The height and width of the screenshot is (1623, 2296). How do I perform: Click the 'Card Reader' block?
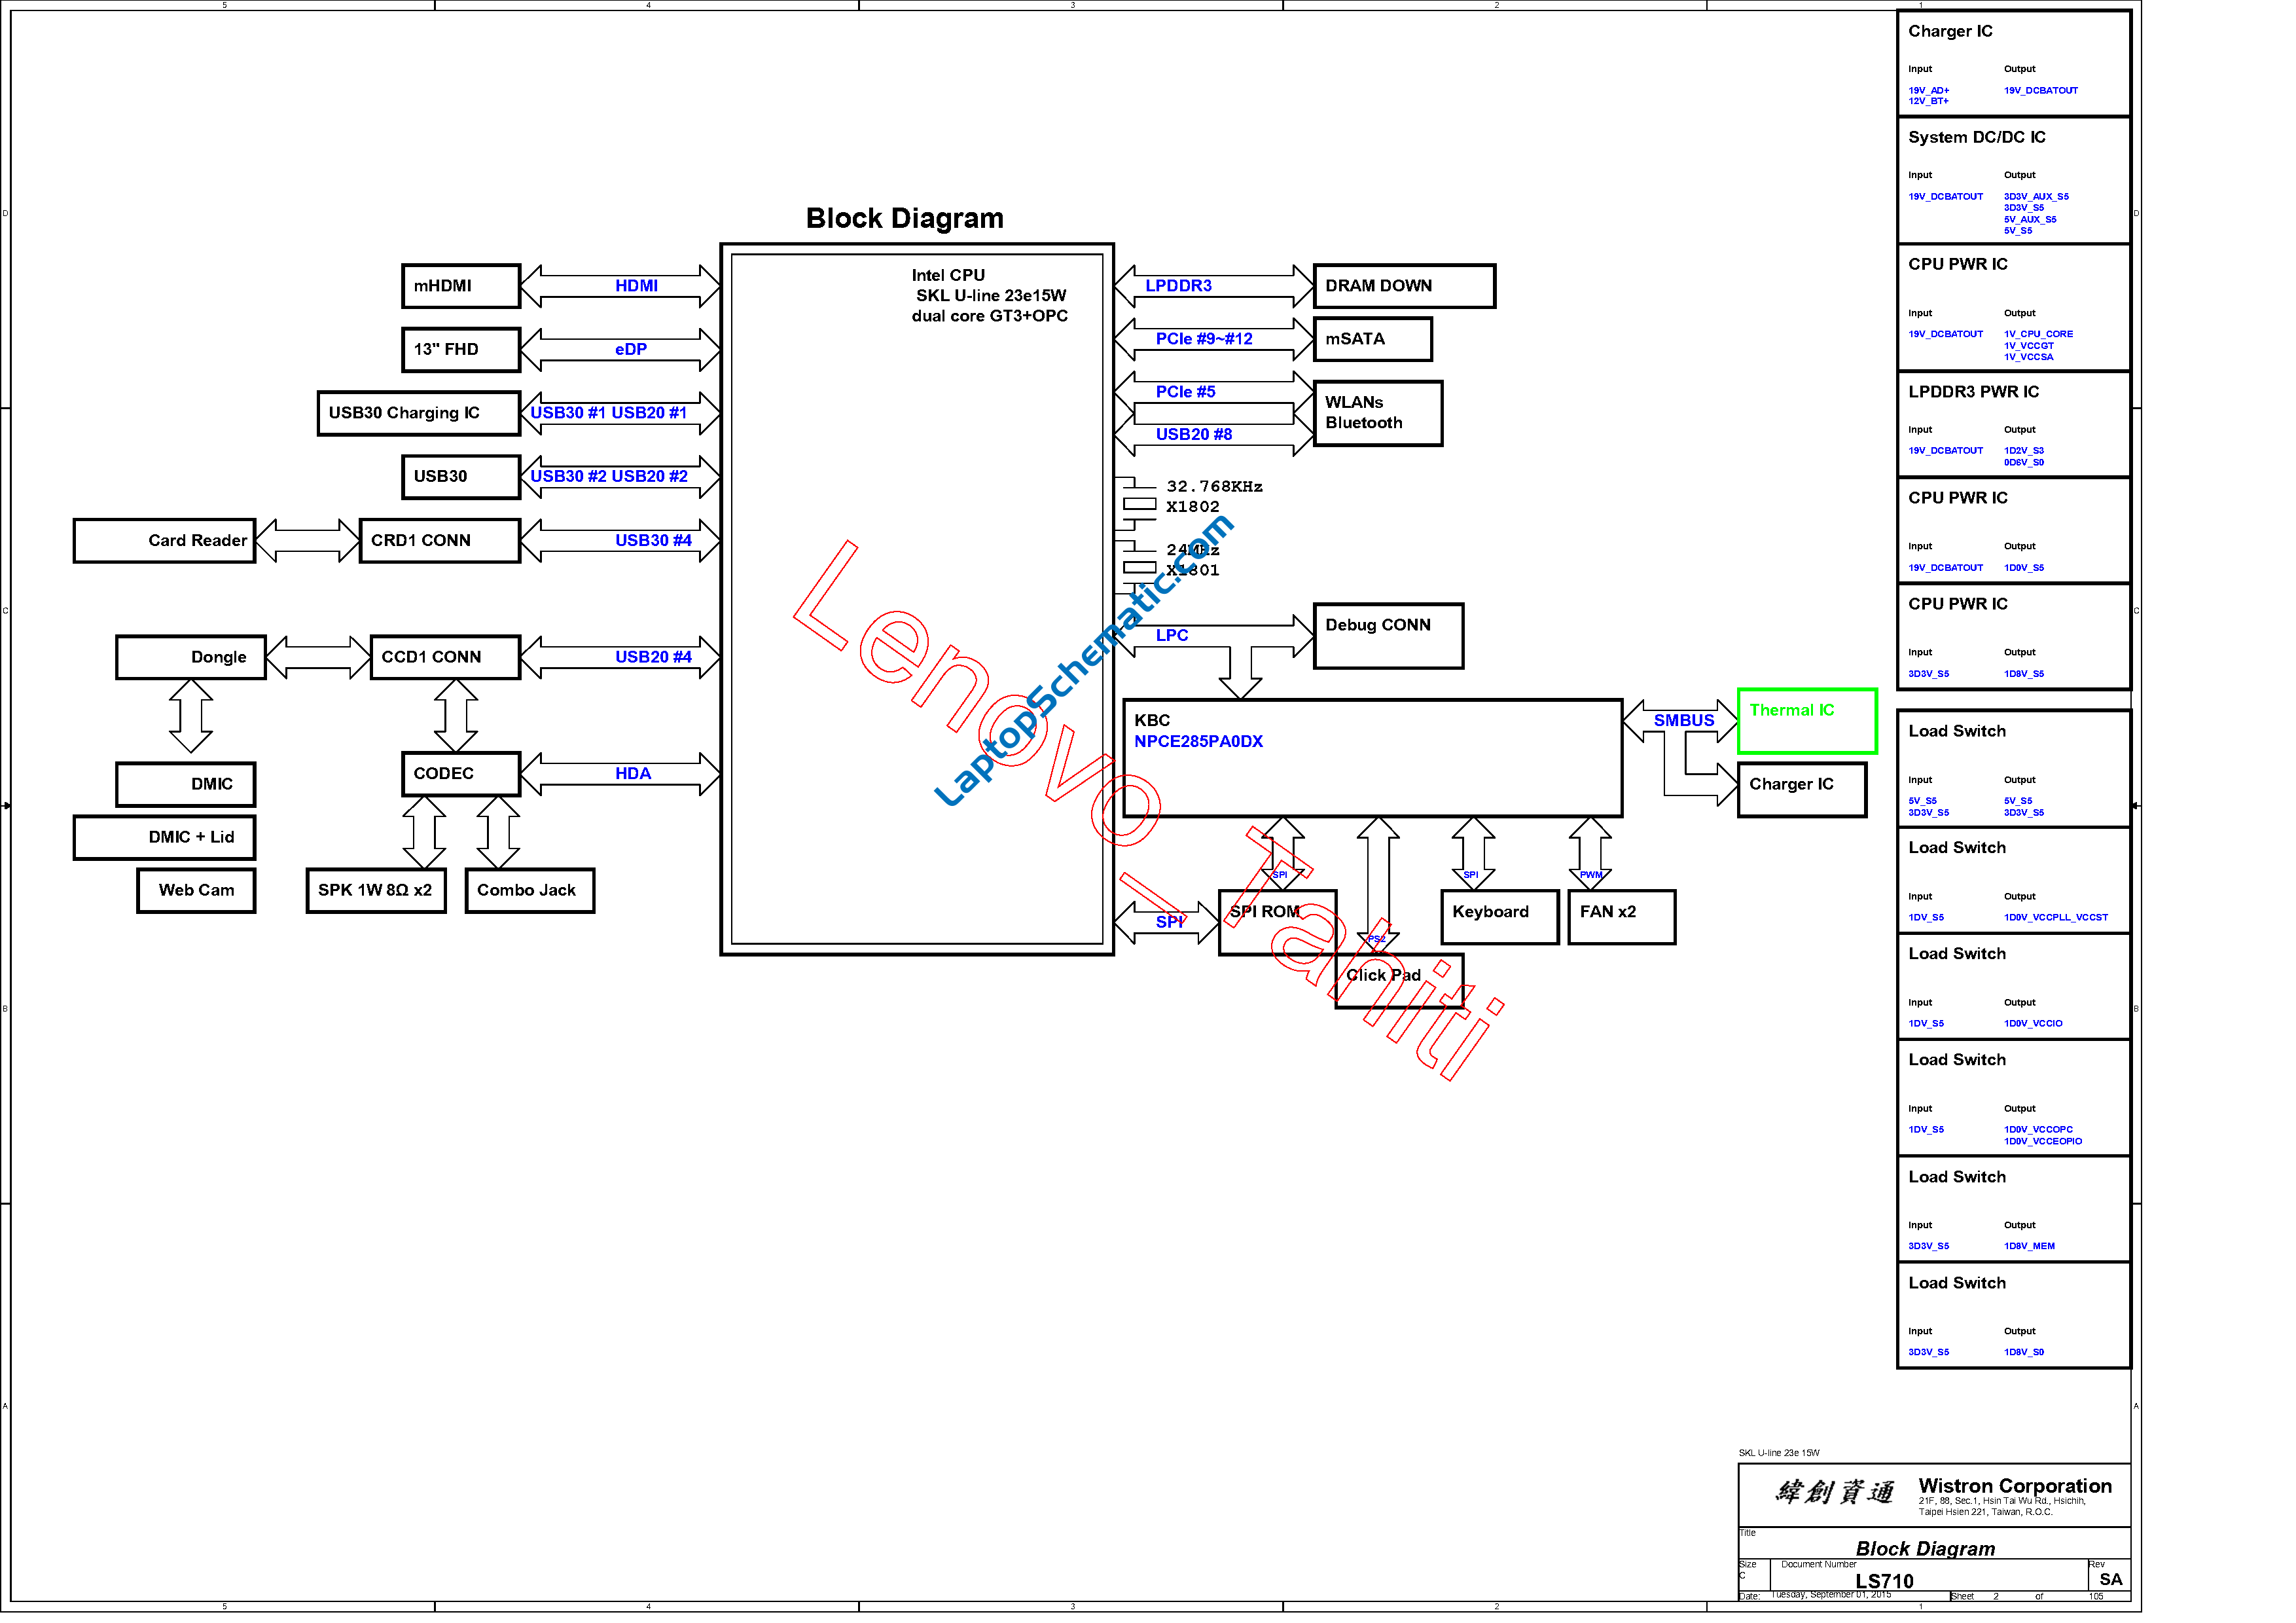pyautogui.click(x=165, y=541)
